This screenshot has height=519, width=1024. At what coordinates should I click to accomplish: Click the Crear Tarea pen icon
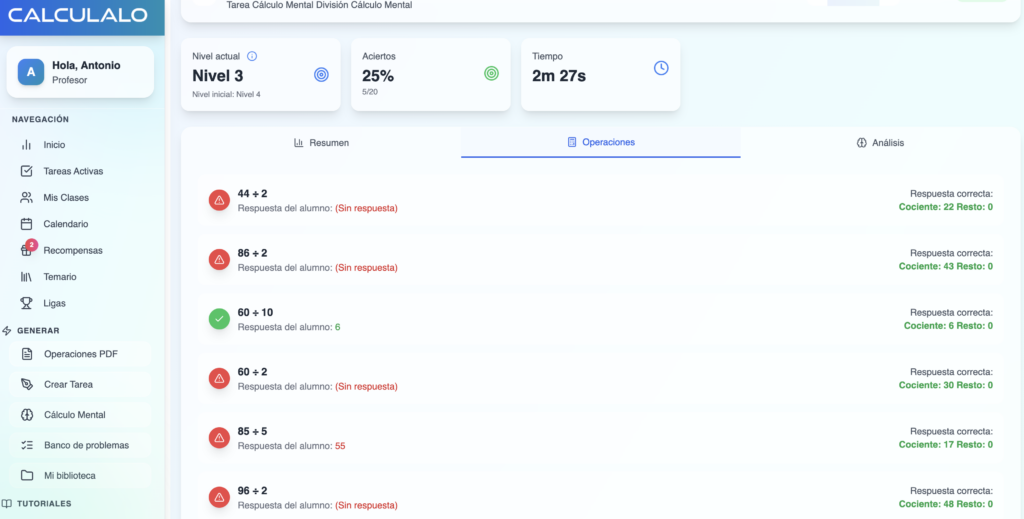point(27,385)
